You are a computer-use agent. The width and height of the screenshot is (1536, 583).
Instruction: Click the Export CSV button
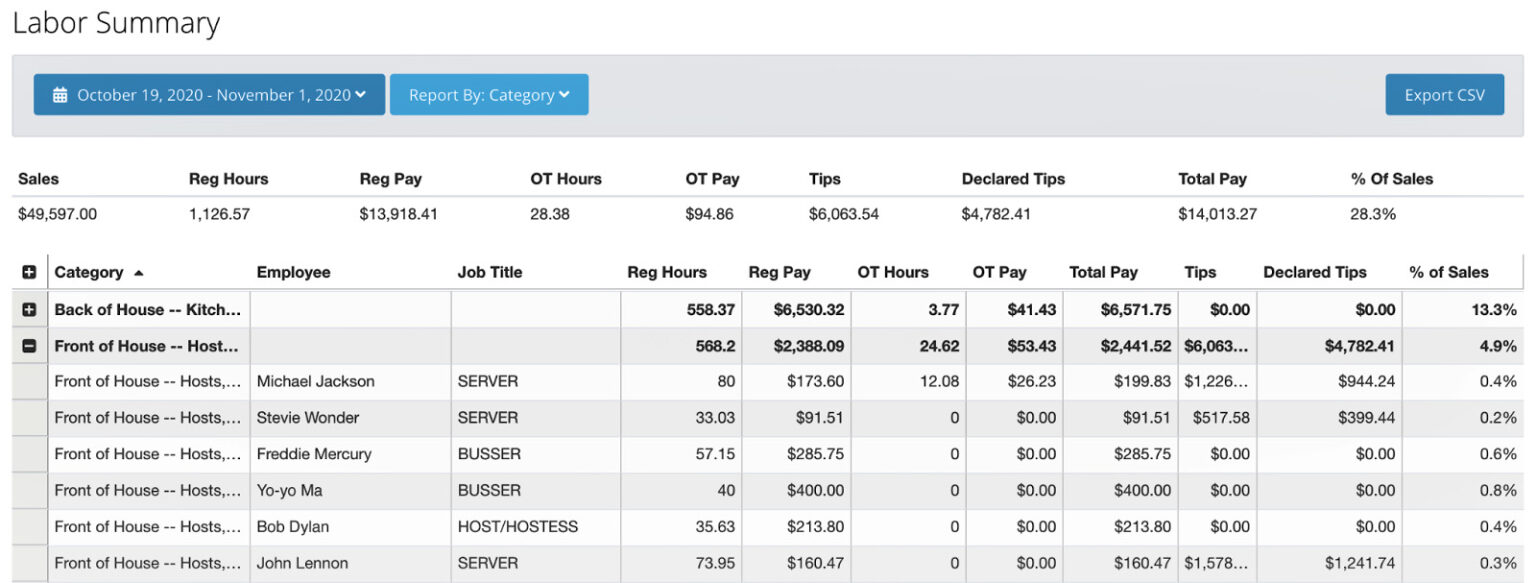coord(1444,95)
